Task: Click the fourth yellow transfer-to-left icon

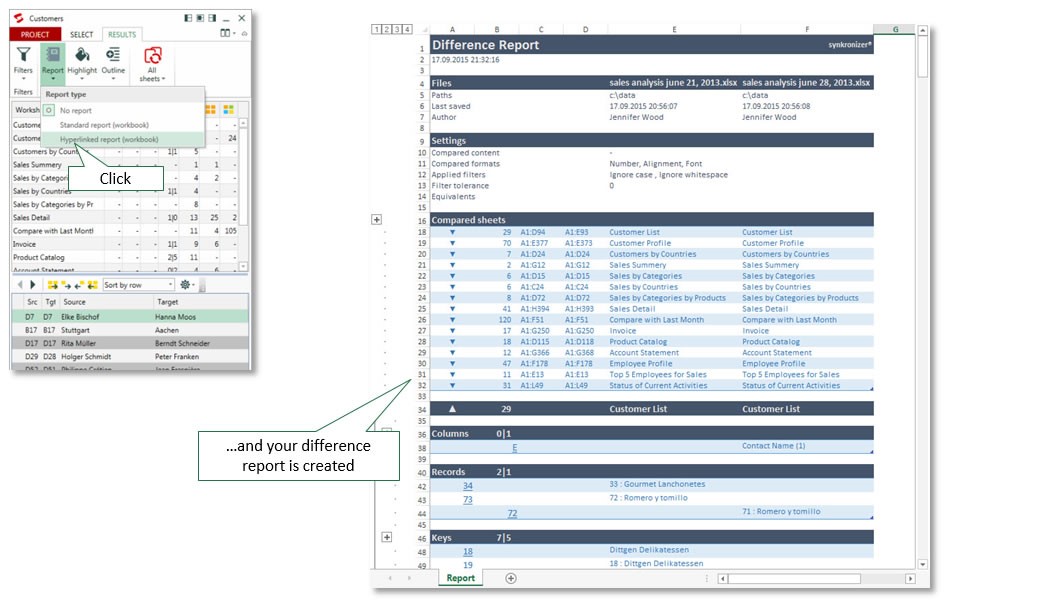Action: point(92,284)
